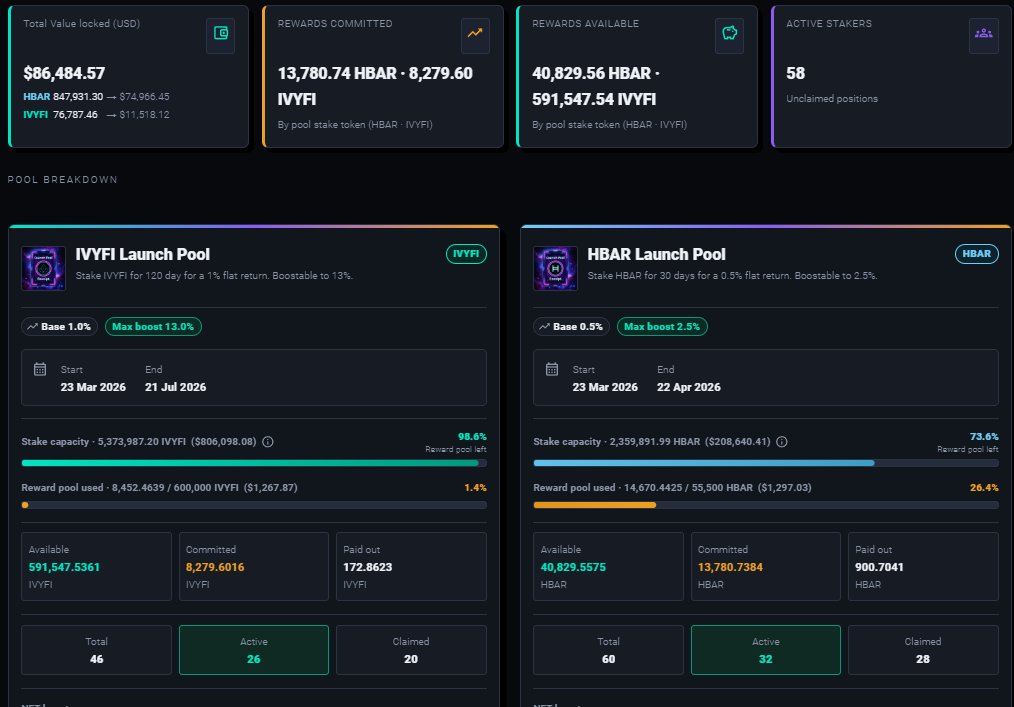The height and width of the screenshot is (707, 1014).
Task: Click the people group icon in Active Stakers card
Action: 984,33
